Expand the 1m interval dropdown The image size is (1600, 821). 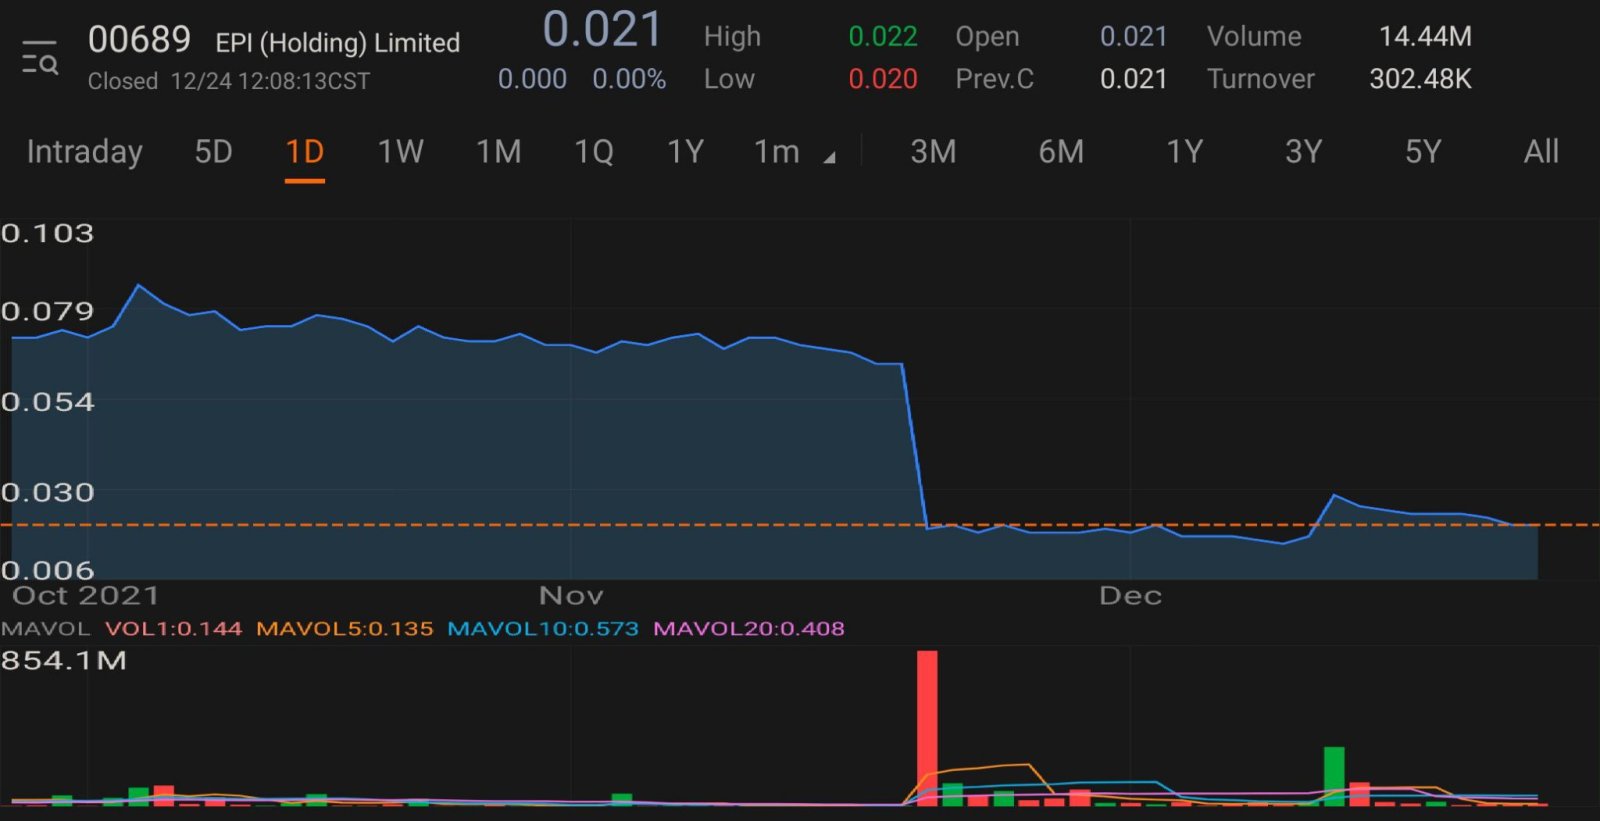[x=794, y=152]
